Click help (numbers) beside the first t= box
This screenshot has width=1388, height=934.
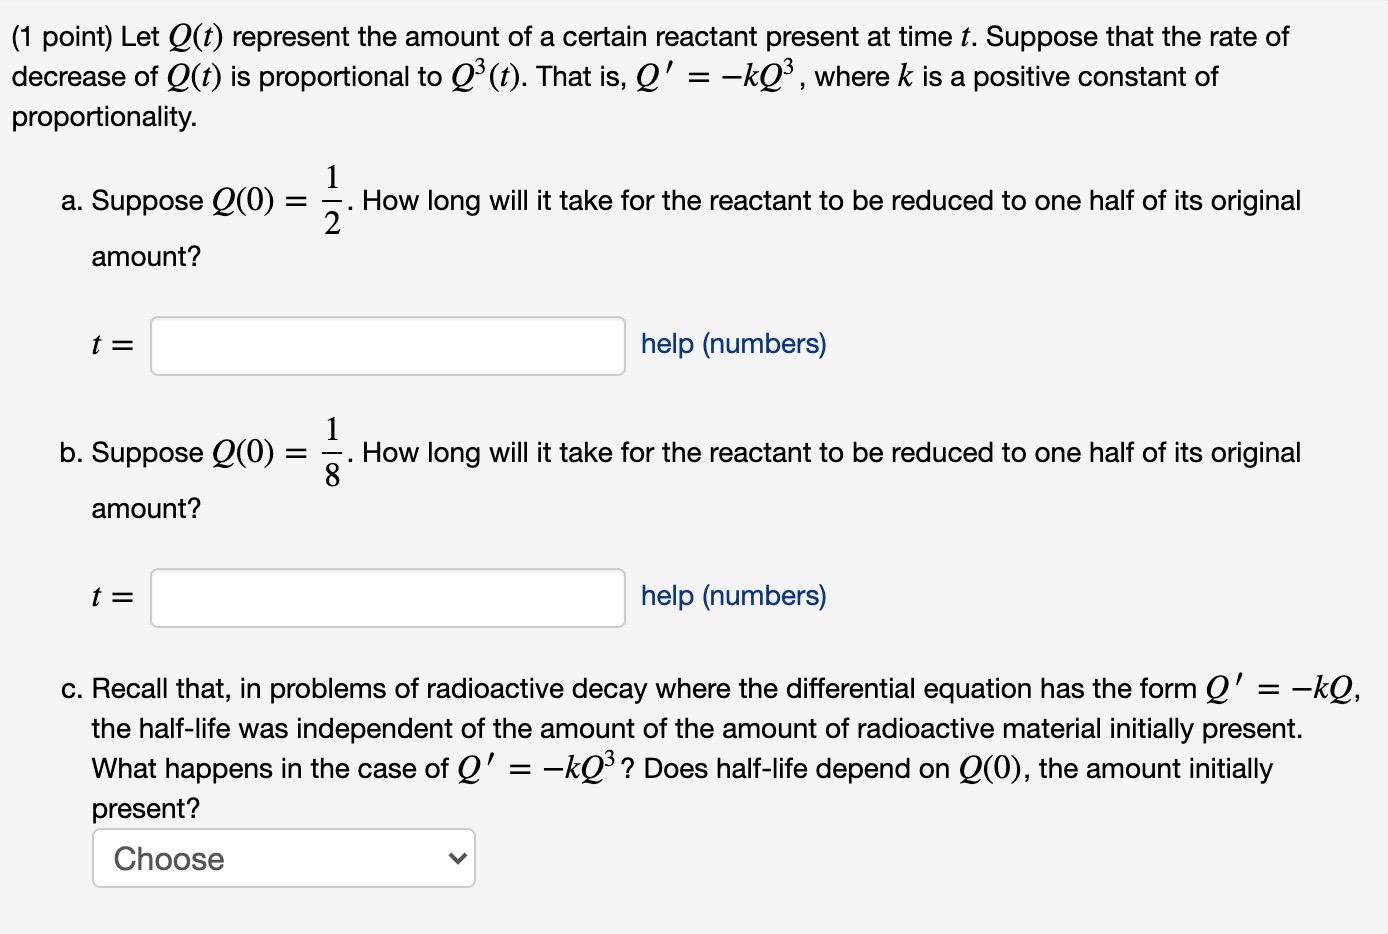[733, 344]
